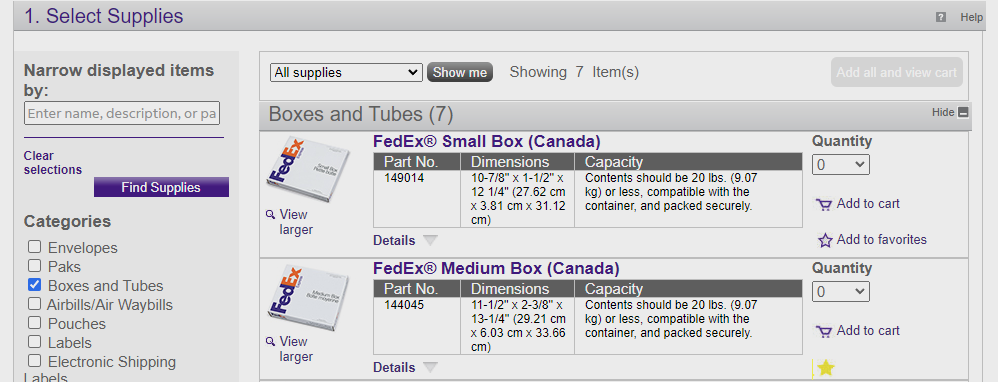Click the Small Box View larger magnifier
998x382 pixels.
[x=271, y=215]
